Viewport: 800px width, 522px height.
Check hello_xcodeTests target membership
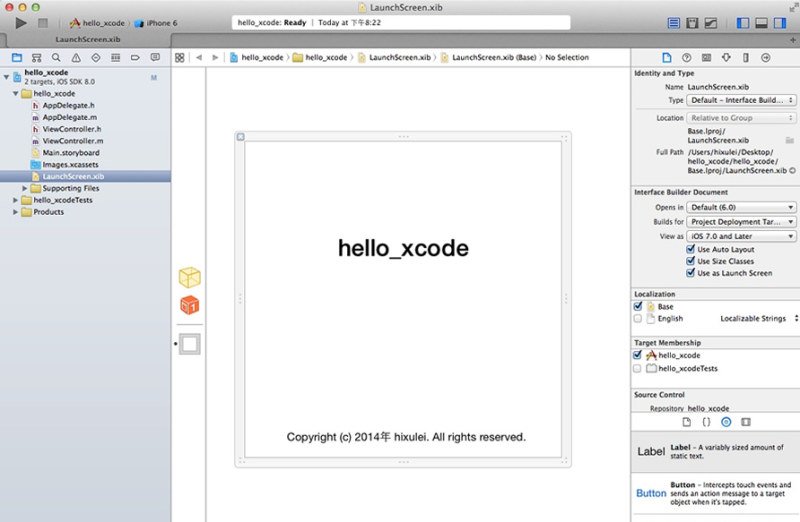pyautogui.click(x=637, y=368)
